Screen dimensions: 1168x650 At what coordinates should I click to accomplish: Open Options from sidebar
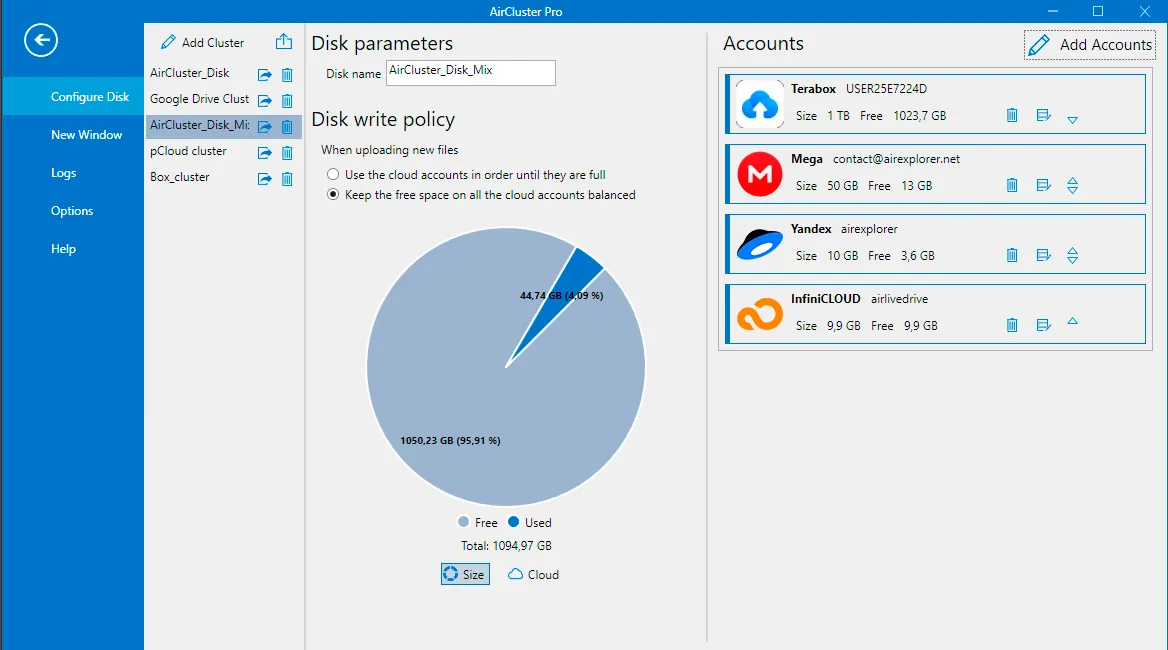[73, 211]
